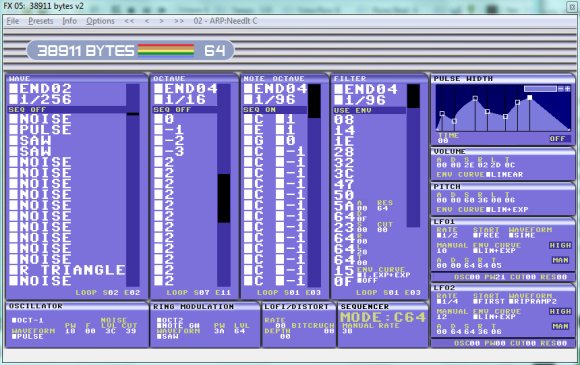Image resolution: width=580 pixels, height=365 pixels.
Task: Open the File menu
Action: click(x=13, y=21)
